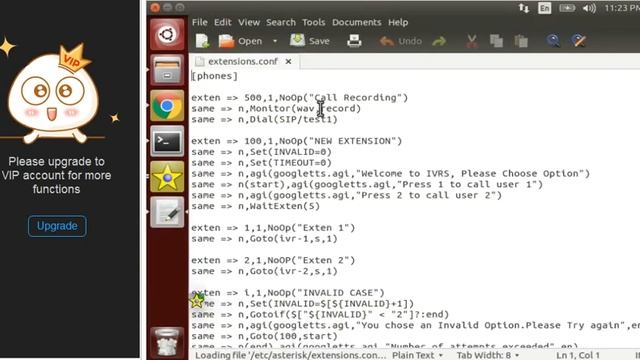Save the current file
The height and width of the screenshot is (360, 640).
[309, 41]
